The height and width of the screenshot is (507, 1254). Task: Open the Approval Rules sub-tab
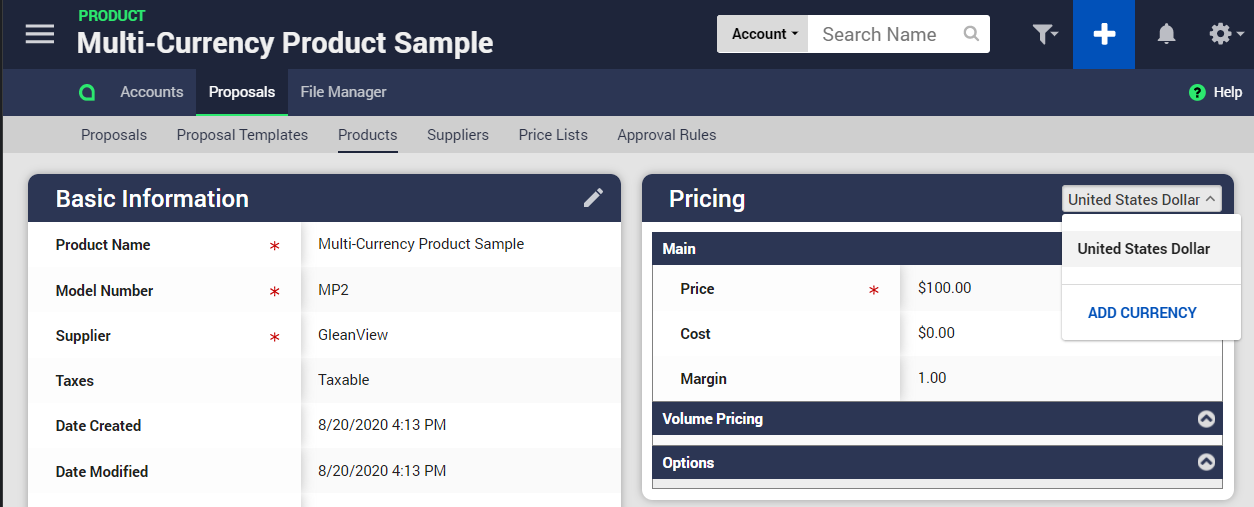pyautogui.click(x=667, y=135)
